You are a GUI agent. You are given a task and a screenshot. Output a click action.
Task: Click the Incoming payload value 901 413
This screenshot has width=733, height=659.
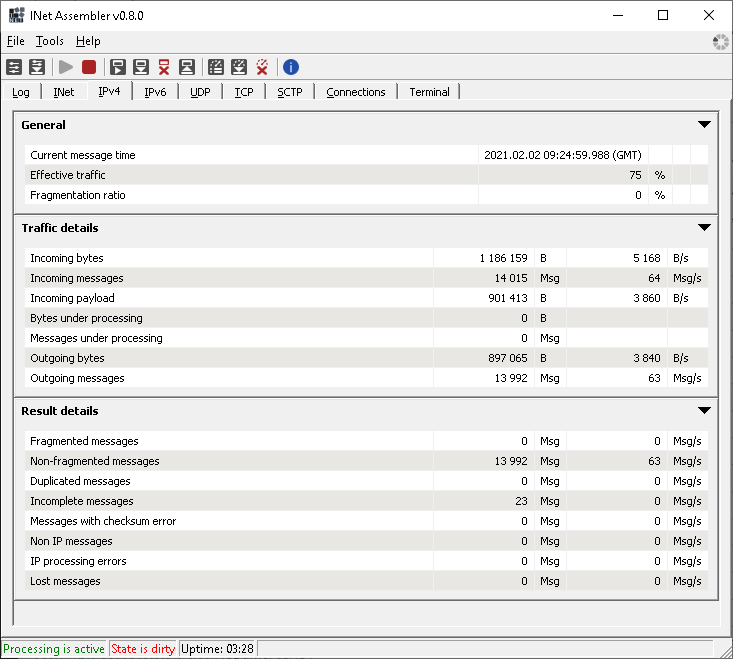(508, 298)
